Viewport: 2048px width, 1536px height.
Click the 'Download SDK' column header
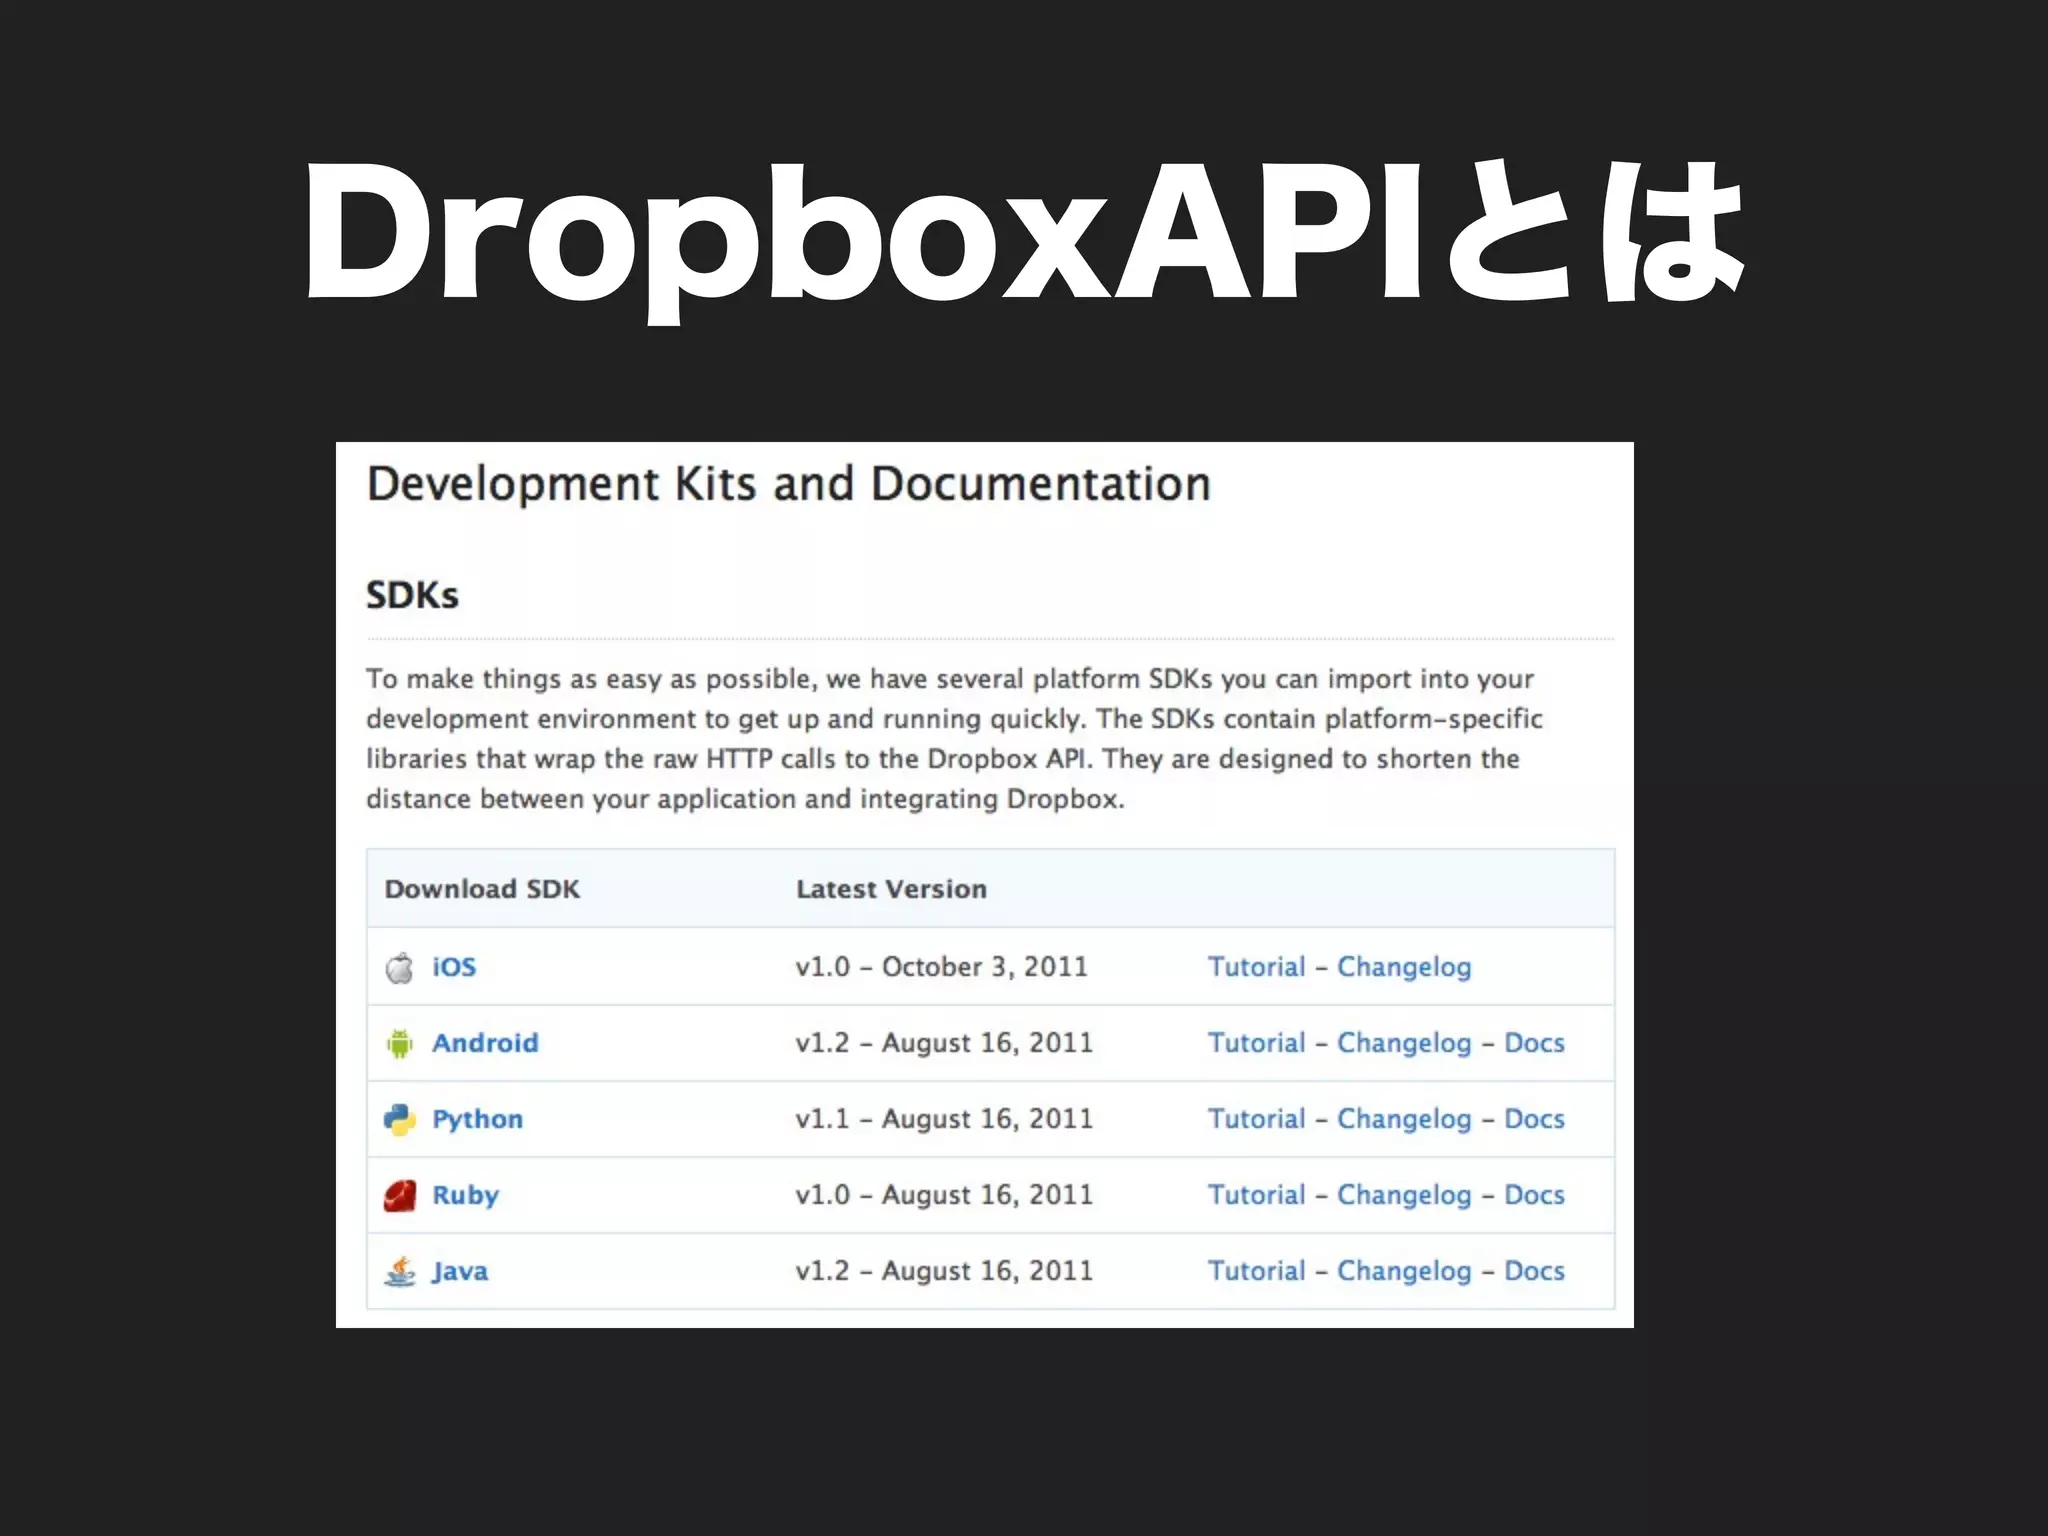[x=482, y=889]
